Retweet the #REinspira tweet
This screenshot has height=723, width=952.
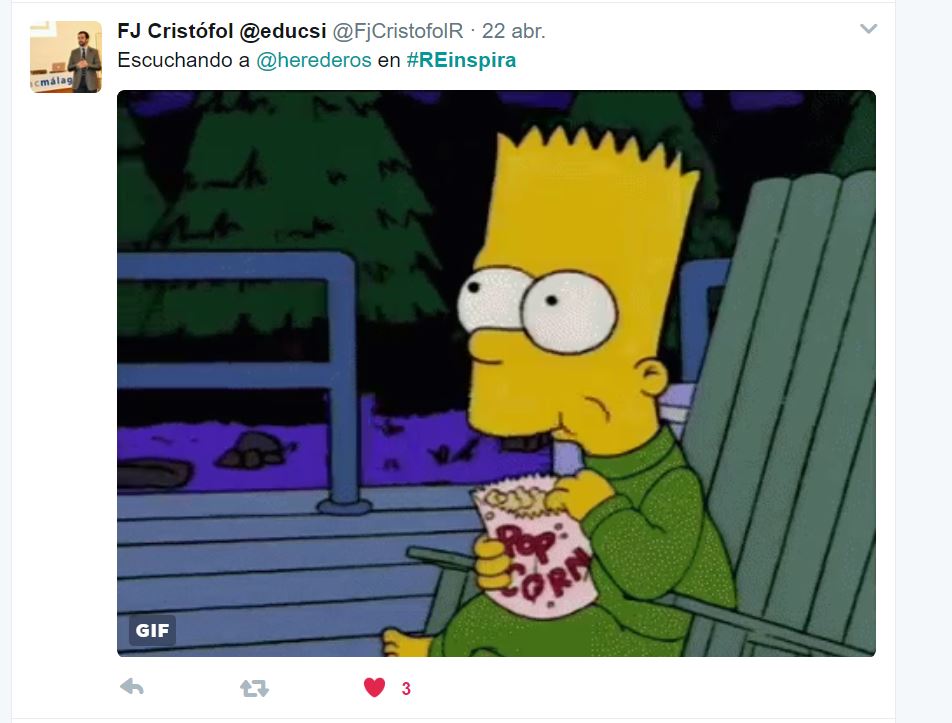(x=254, y=688)
